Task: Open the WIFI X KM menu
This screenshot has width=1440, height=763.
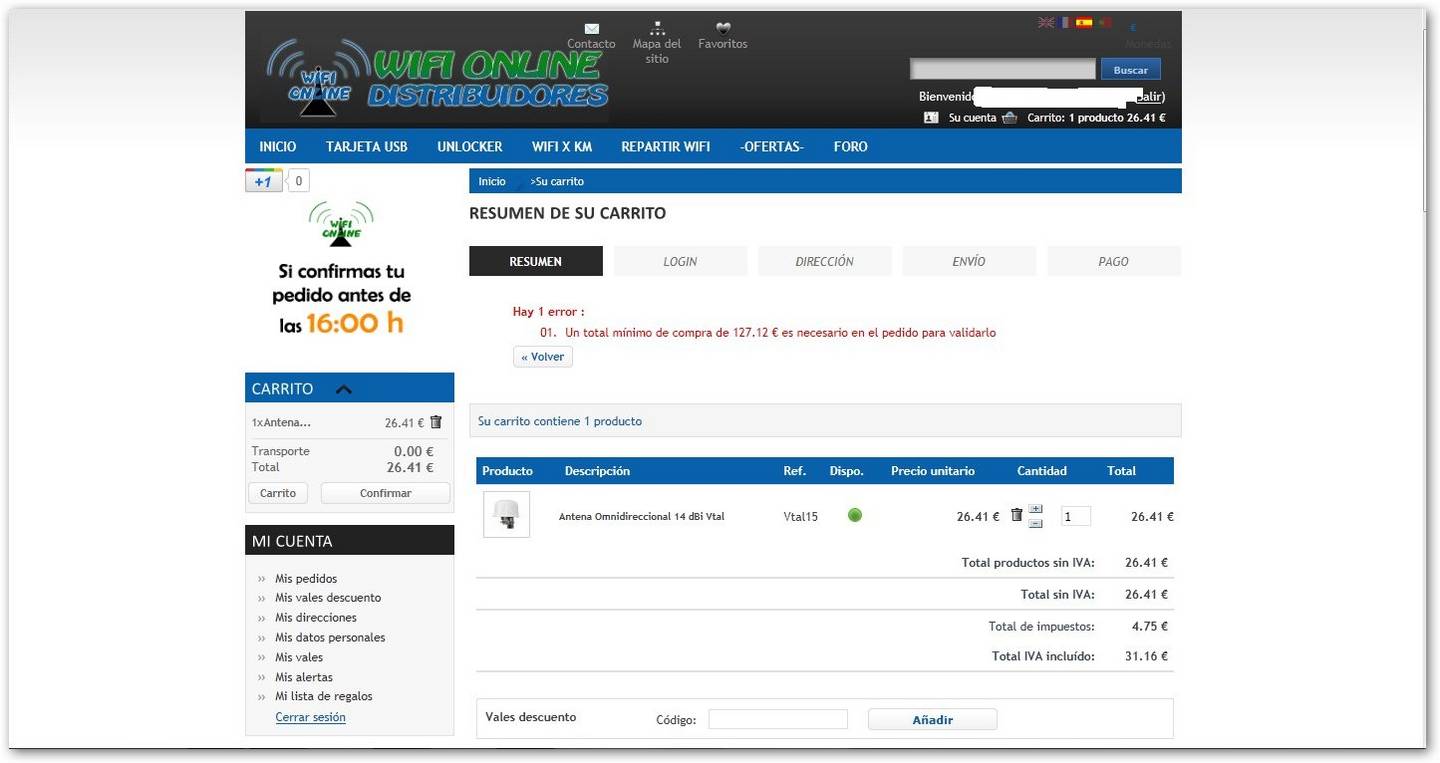Action: click(x=562, y=146)
